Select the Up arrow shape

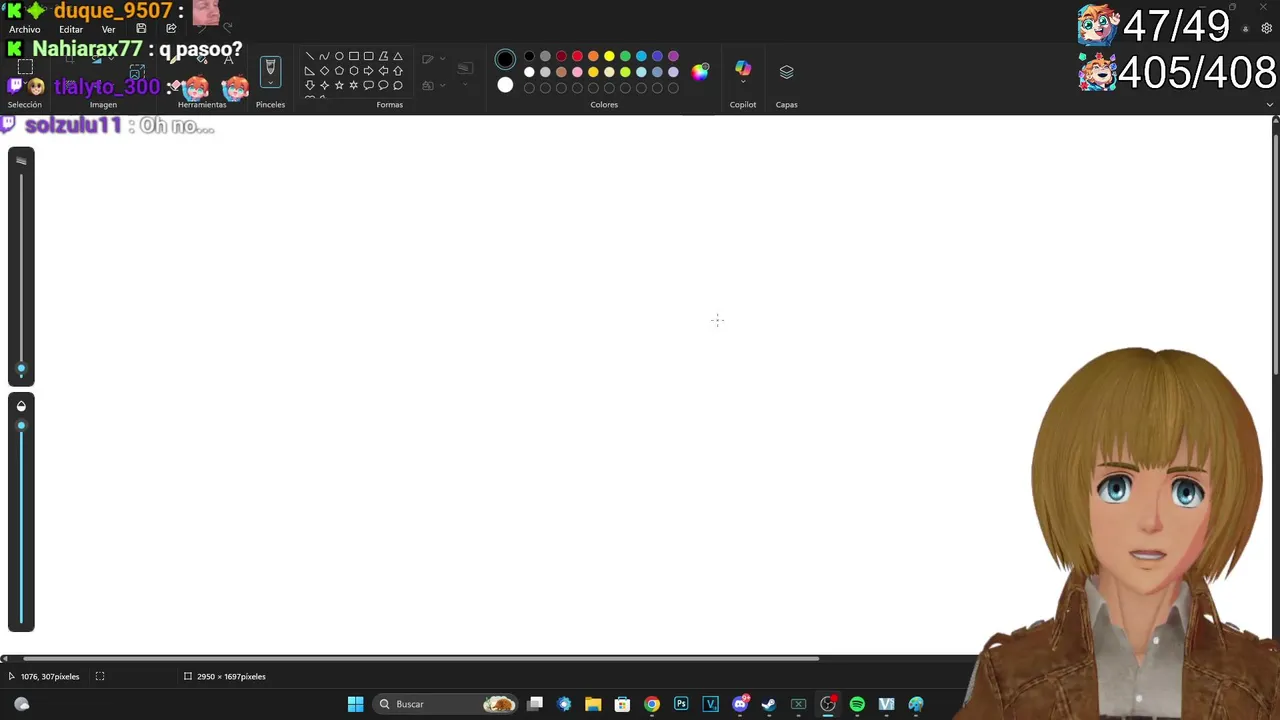tap(398, 71)
